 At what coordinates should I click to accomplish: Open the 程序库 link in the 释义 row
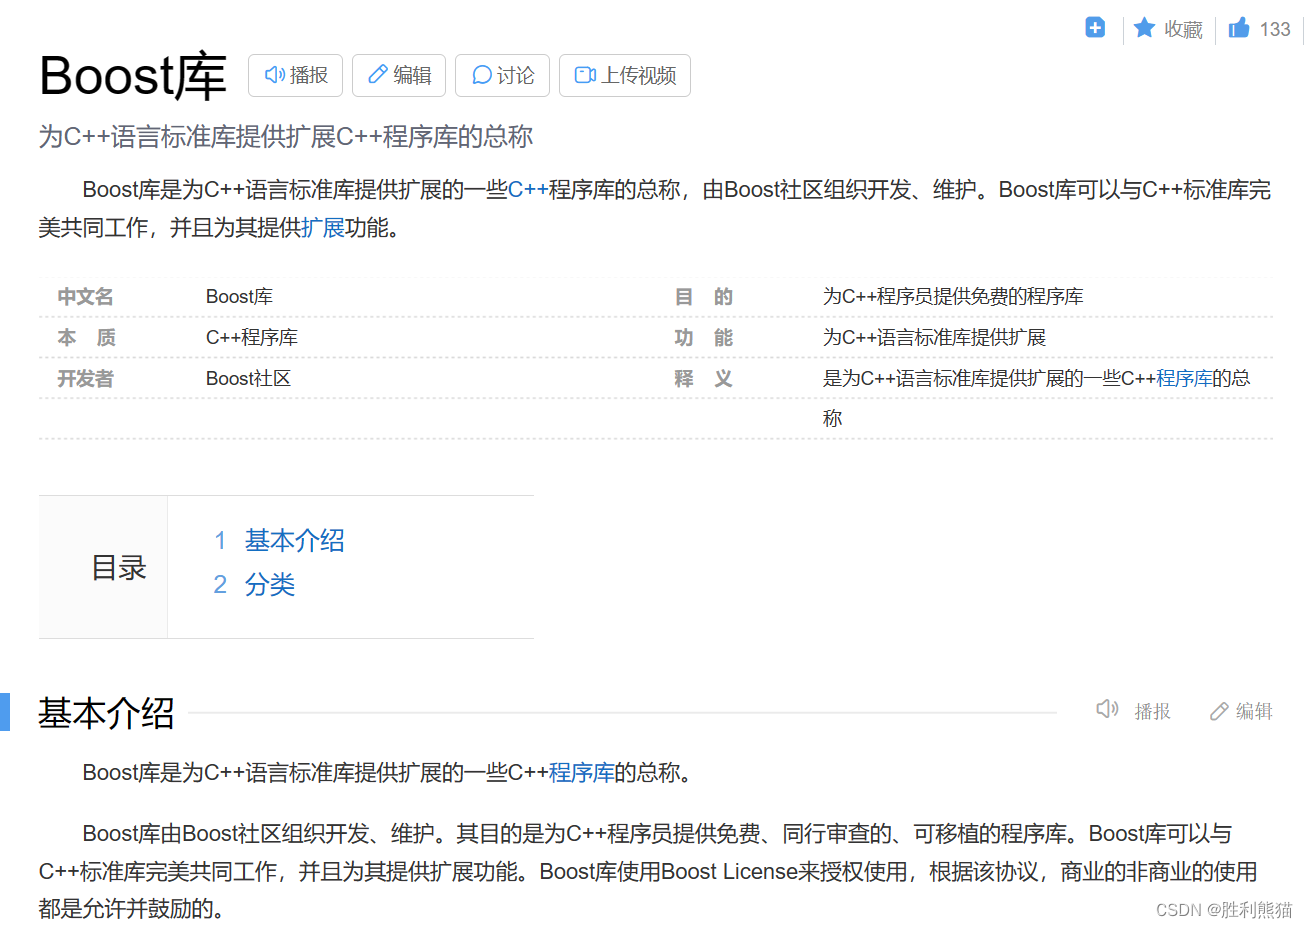click(x=1184, y=378)
